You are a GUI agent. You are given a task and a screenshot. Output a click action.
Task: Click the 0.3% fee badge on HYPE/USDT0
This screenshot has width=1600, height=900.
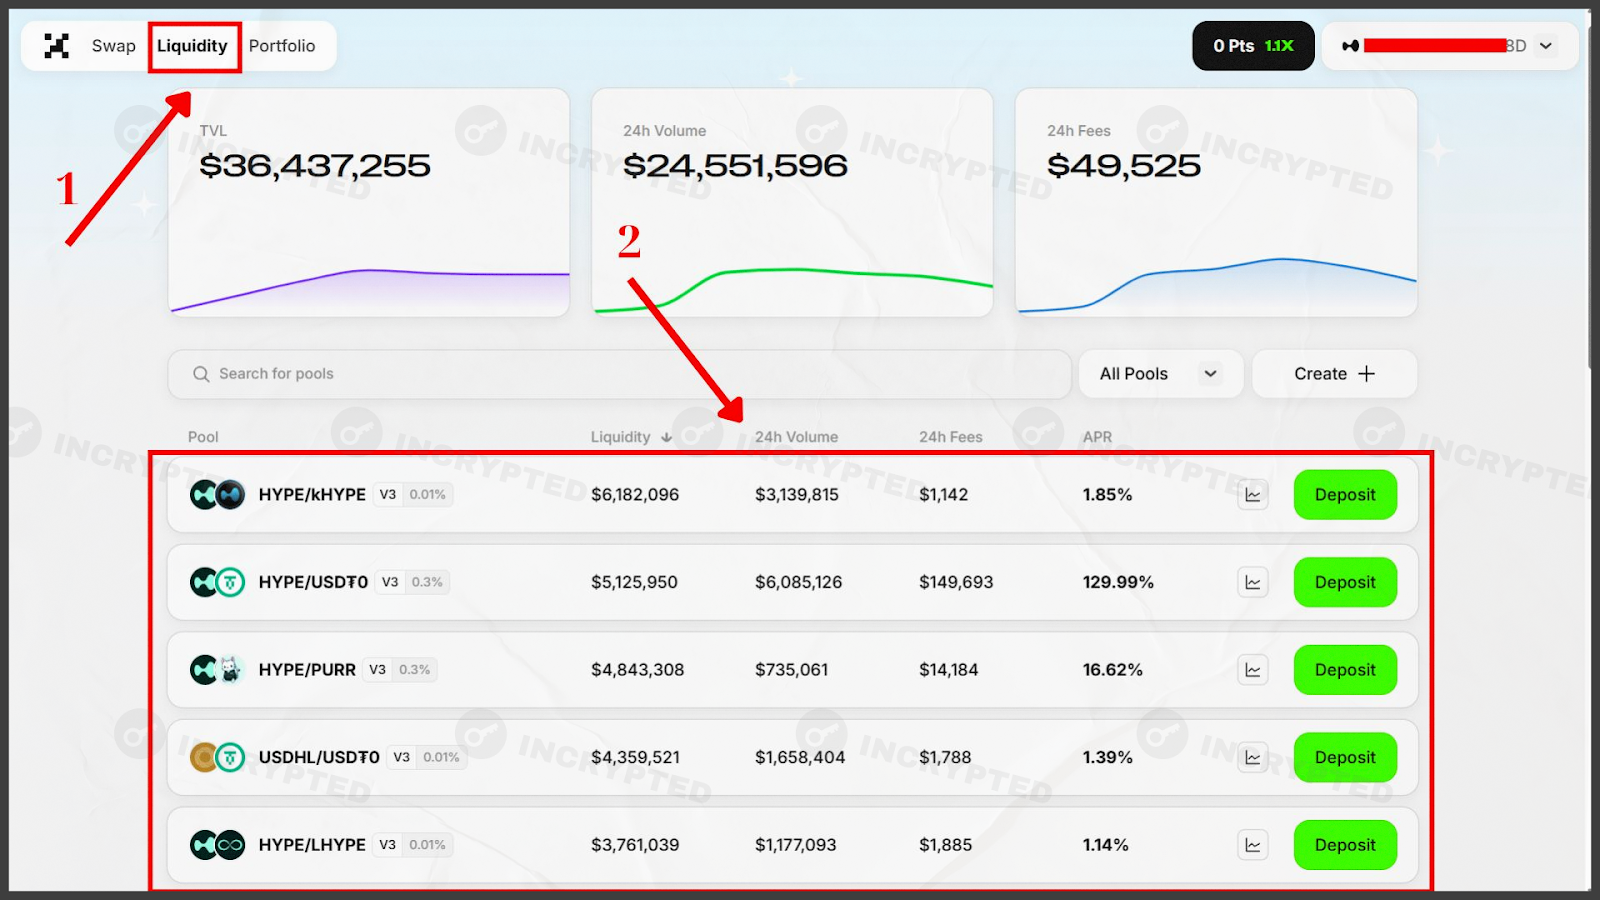click(x=427, y=582)
